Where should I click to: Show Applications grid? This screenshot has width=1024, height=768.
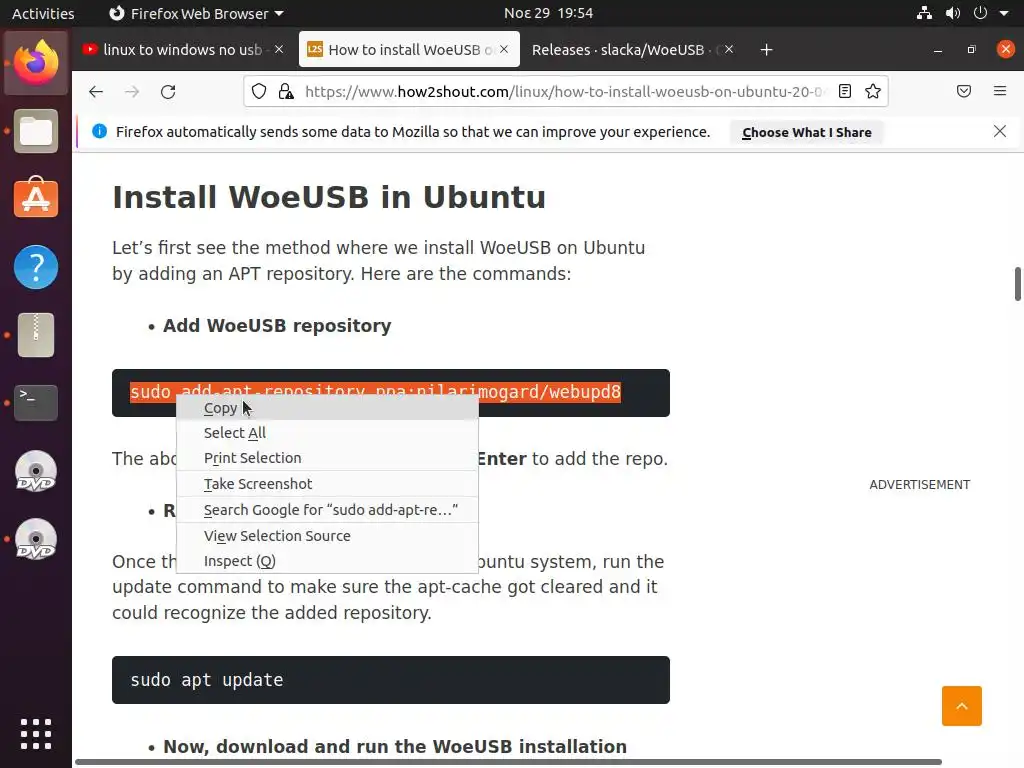[36, 734]
